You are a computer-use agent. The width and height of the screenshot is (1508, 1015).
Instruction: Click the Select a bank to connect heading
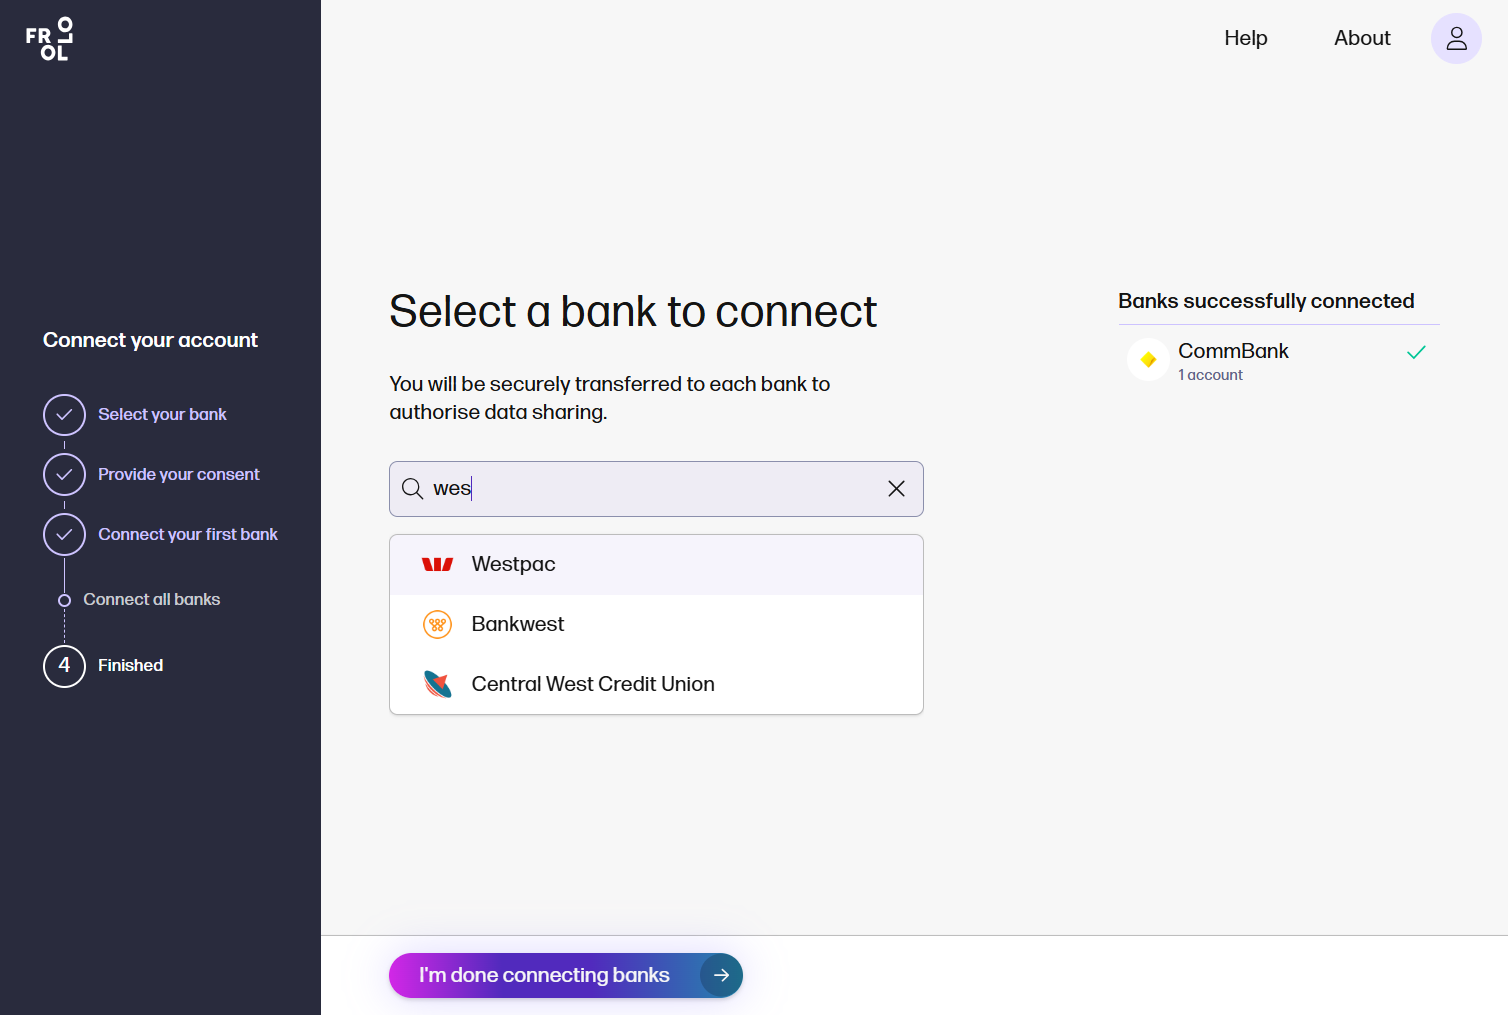point(633,311)
